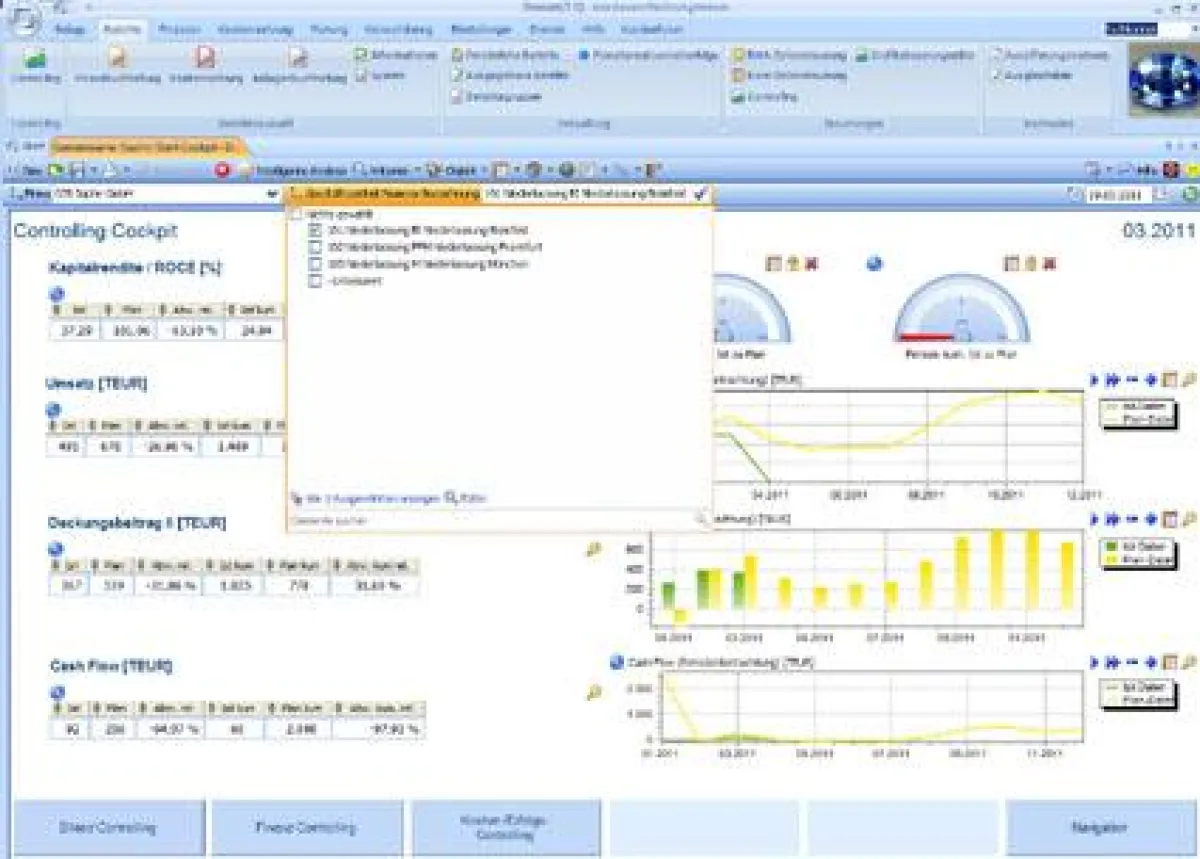This screenshot has height=859, width=1200.
Task: Select the orange Cockpit document tab
Action: tap(141, 148)
